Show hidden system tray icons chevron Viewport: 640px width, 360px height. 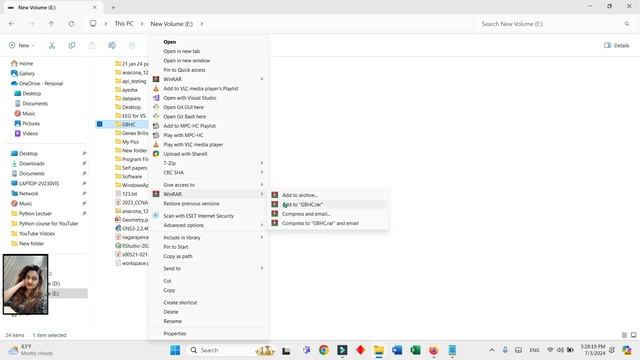[x=492, y=350]
